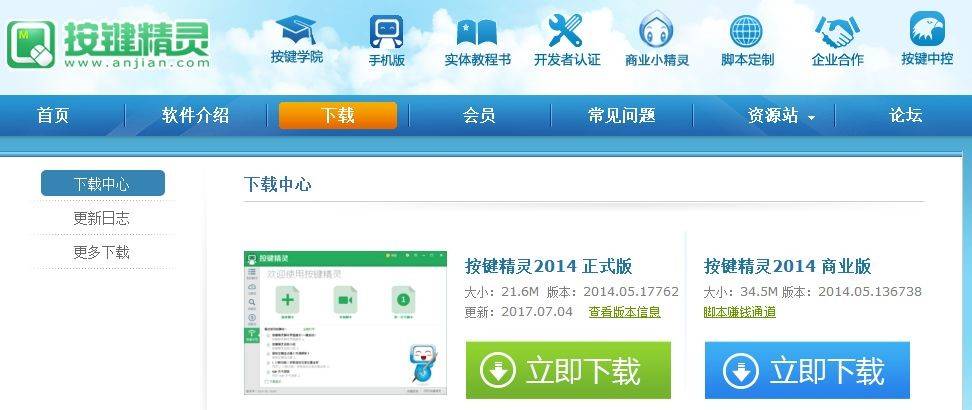Open 更新日志 in the sidebar
Image resolution: width=972 pixels, height=410 pixels.
(x=101, y=218)
